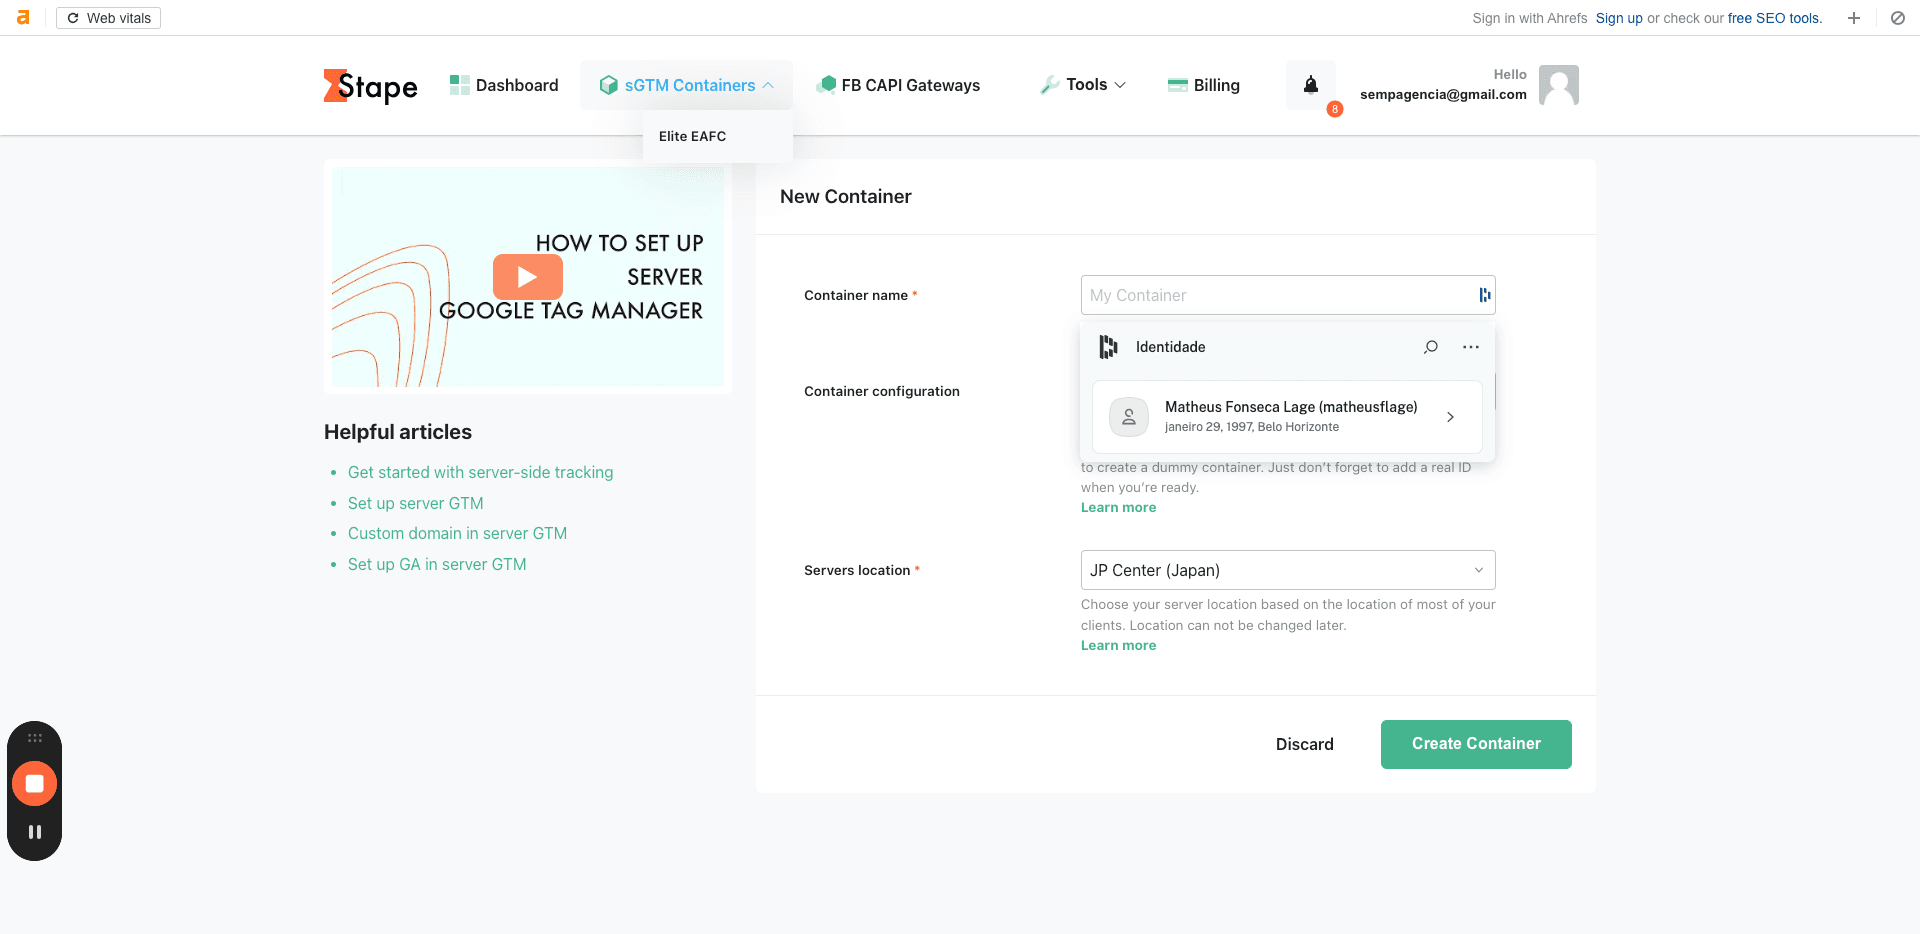1920x934 pixels.
Task: Open the three-dots menu in Identidade popup
Action: coord(1471,347)
